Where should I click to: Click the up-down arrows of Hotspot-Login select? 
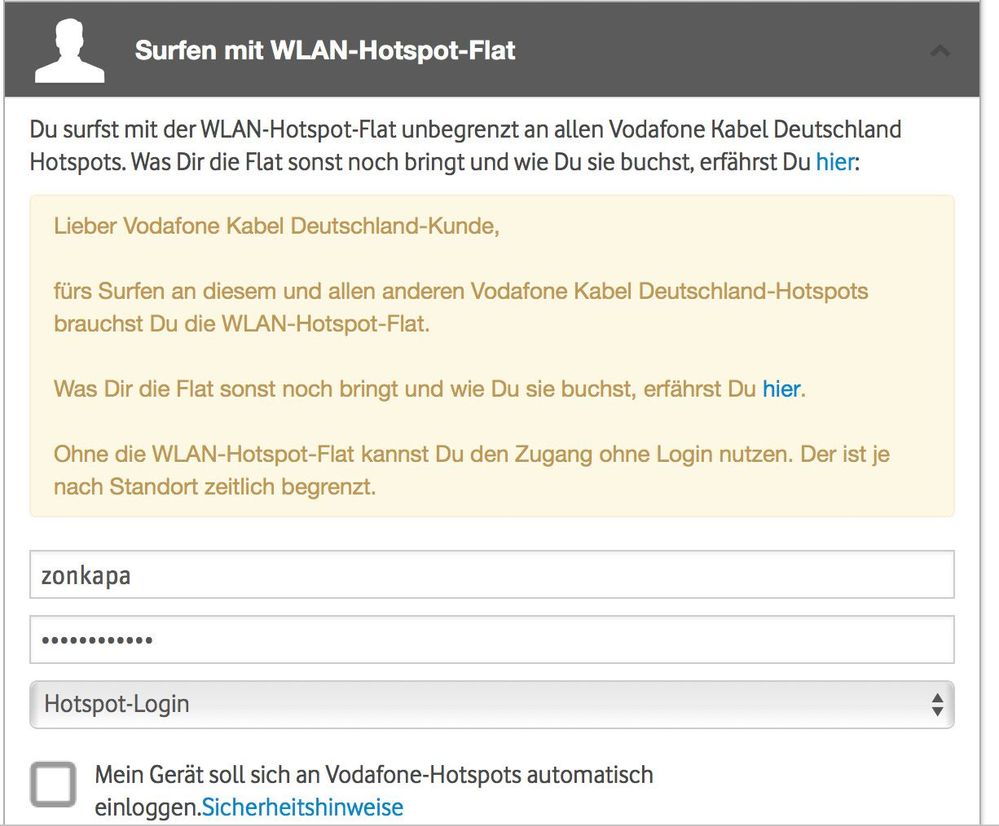tap(937, 704)
